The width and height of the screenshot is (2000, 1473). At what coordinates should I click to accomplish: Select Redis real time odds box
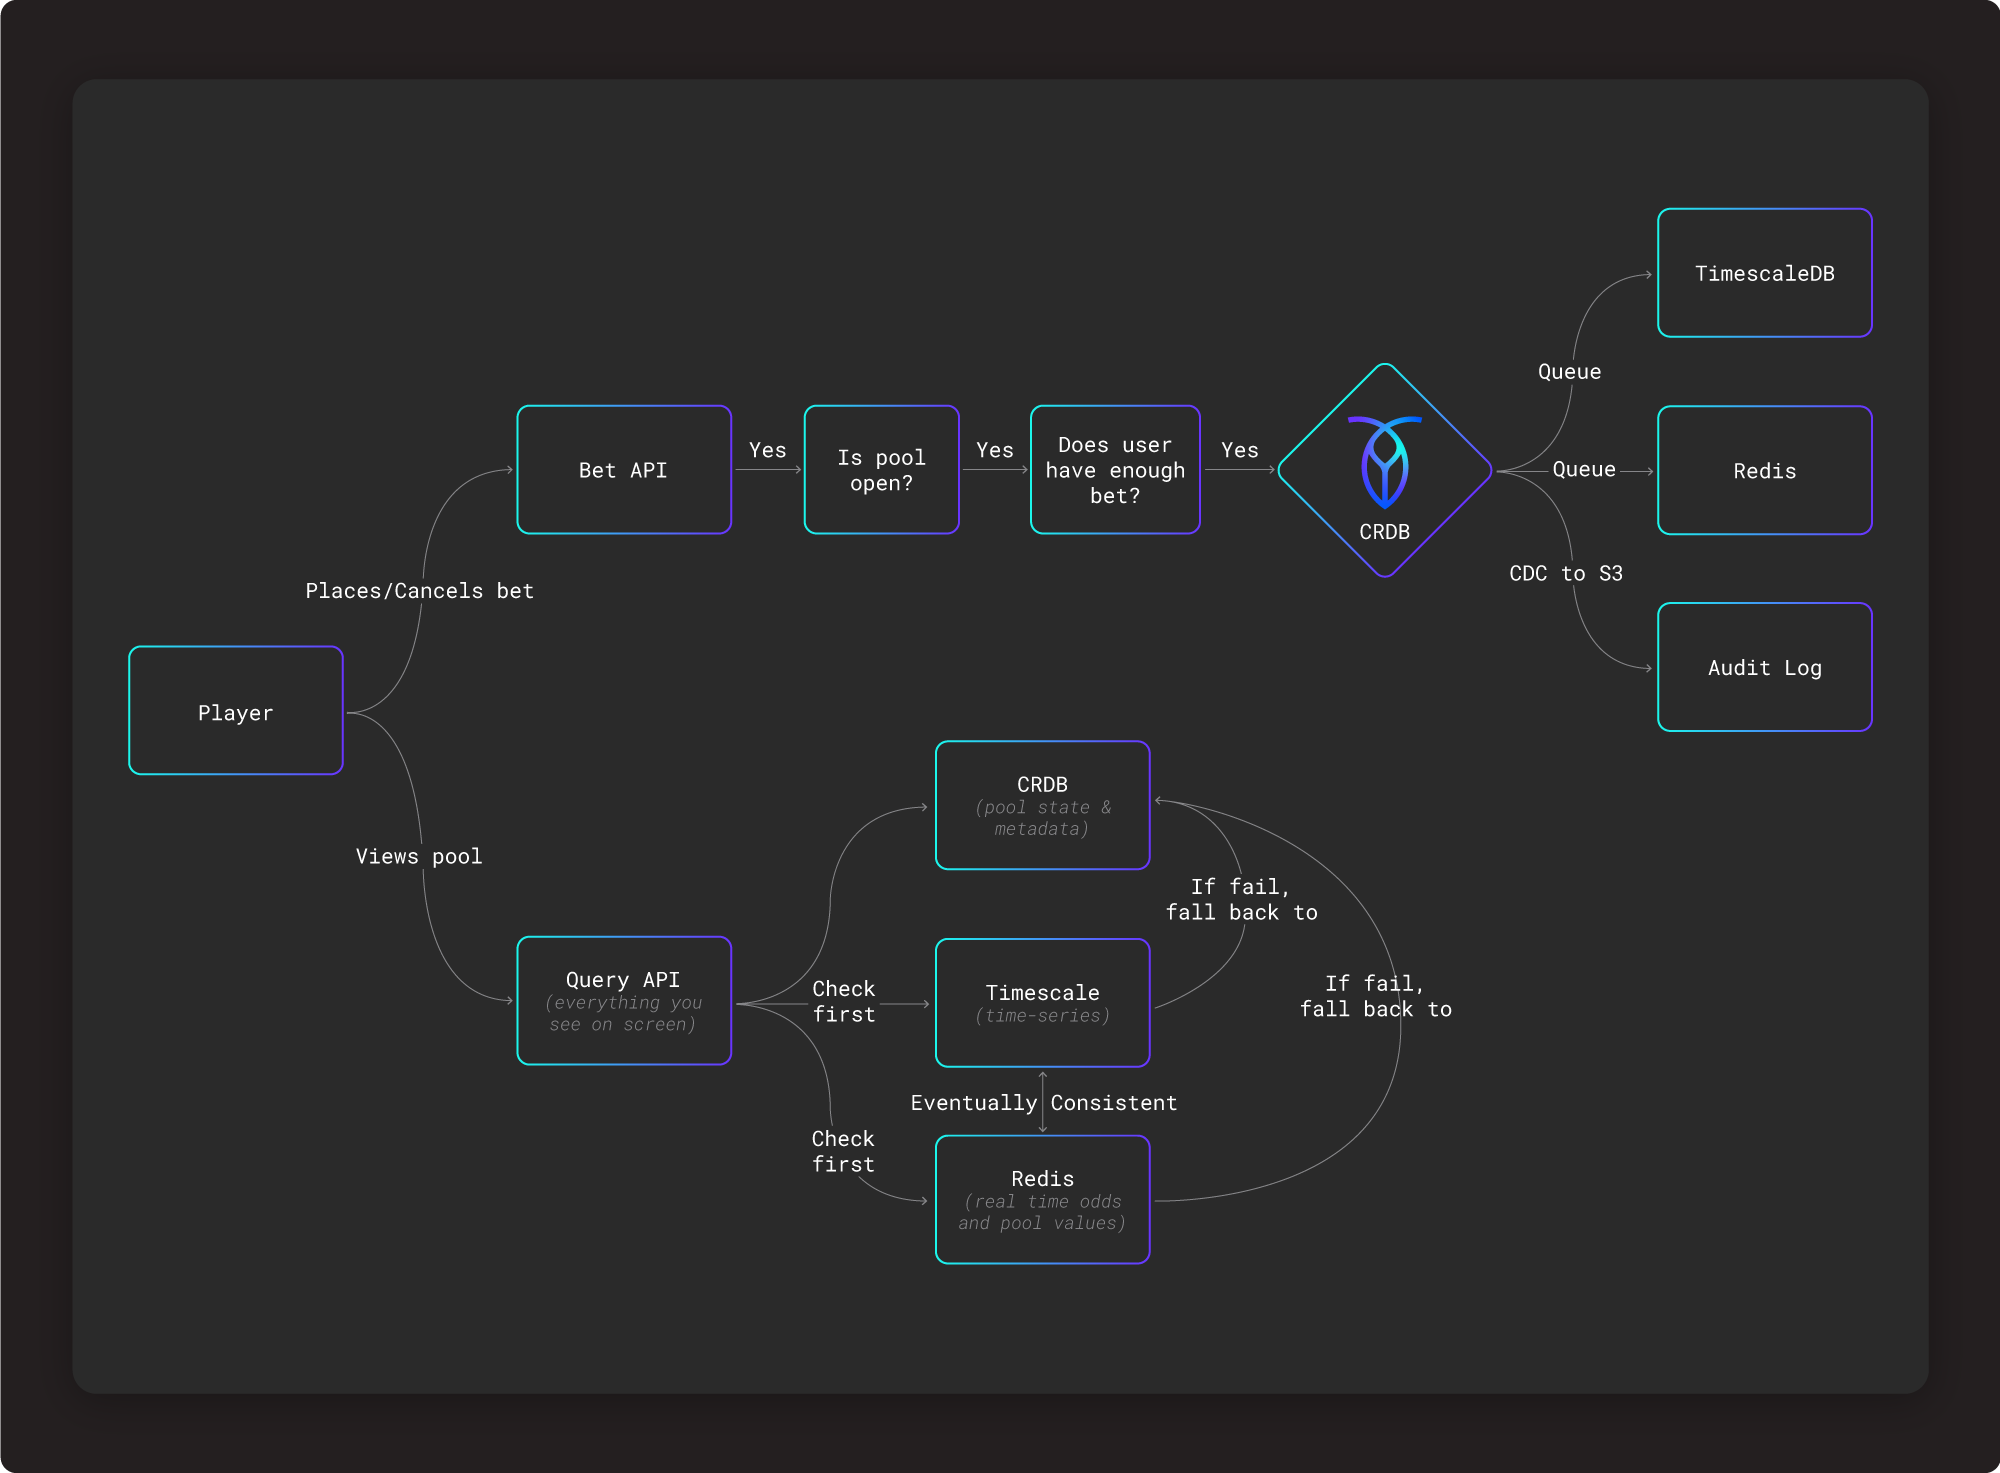[1042, 1199]
